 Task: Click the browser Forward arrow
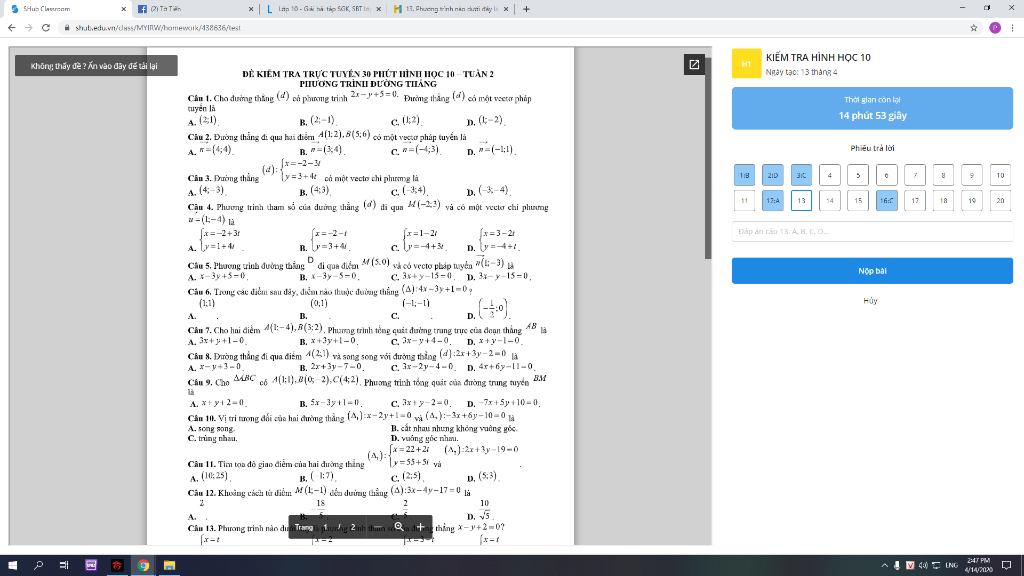tap(29, 27)
